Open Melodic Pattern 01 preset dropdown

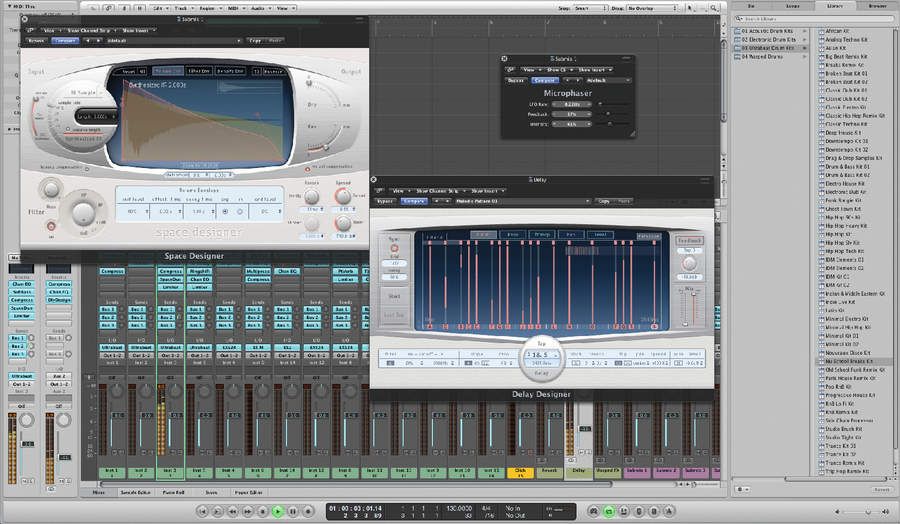pos(522,201)
